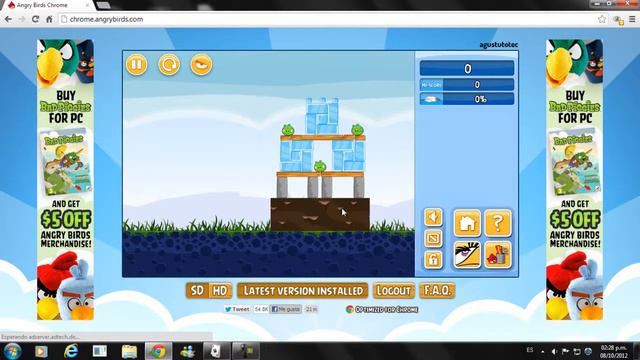
Task: Open the red bird shop bucket icon
Action: pos(498,254)
